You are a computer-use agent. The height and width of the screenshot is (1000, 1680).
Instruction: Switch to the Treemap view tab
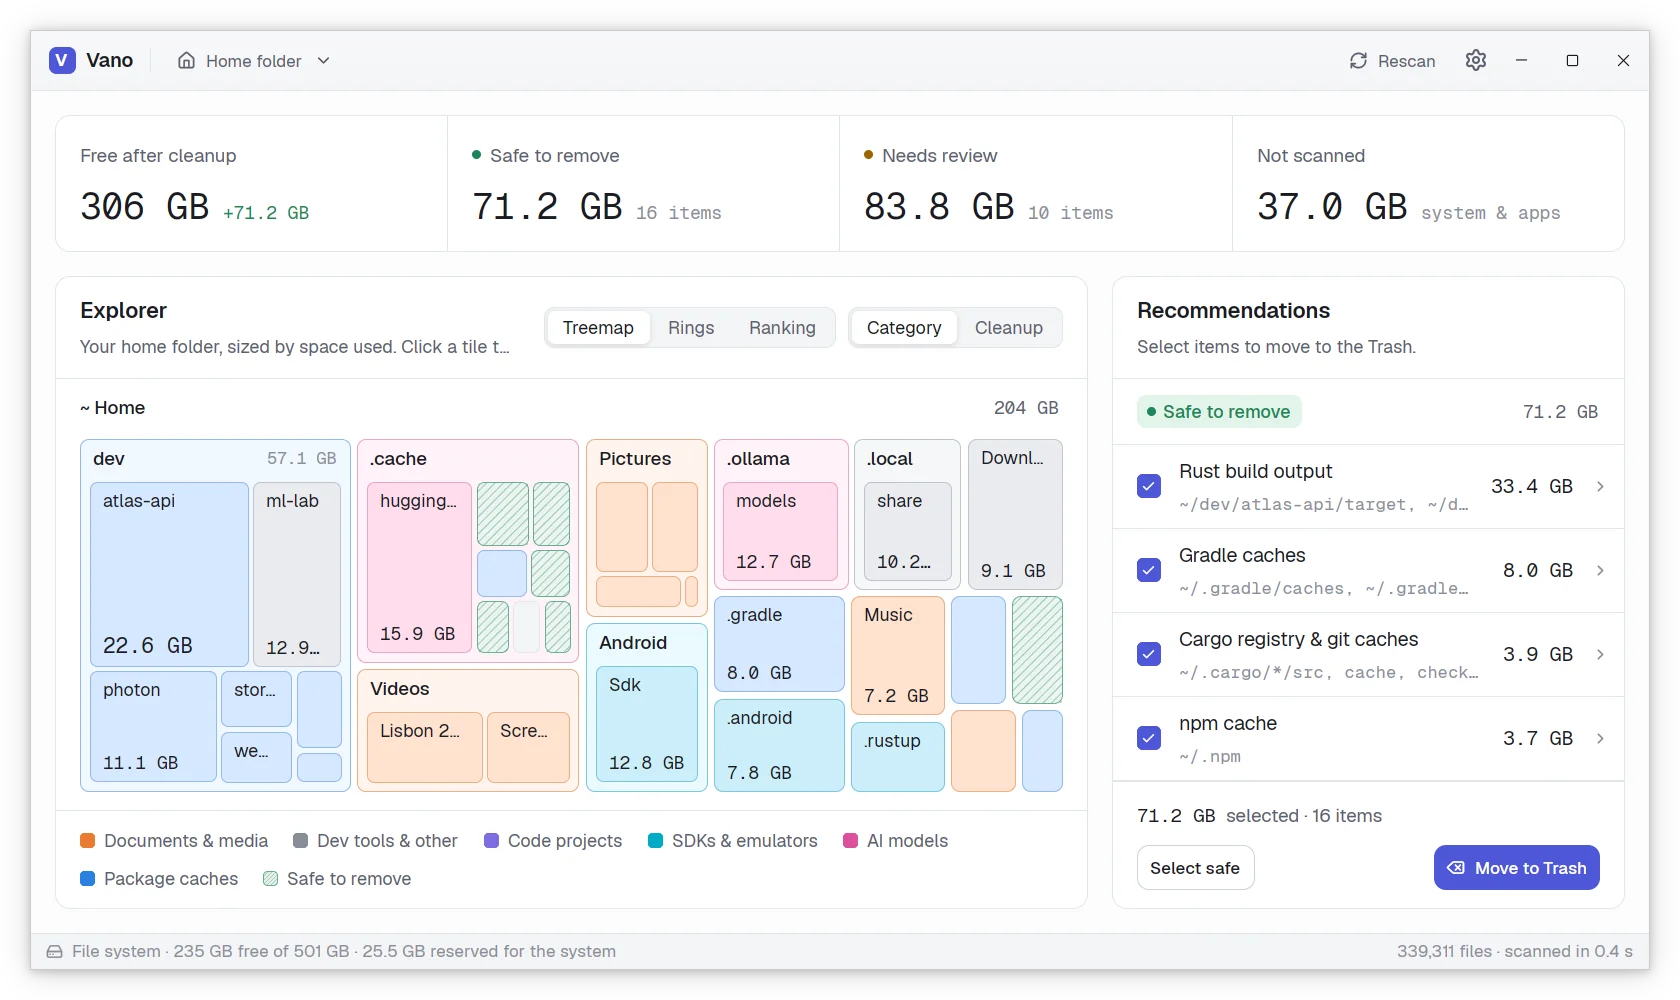point(598,328)
